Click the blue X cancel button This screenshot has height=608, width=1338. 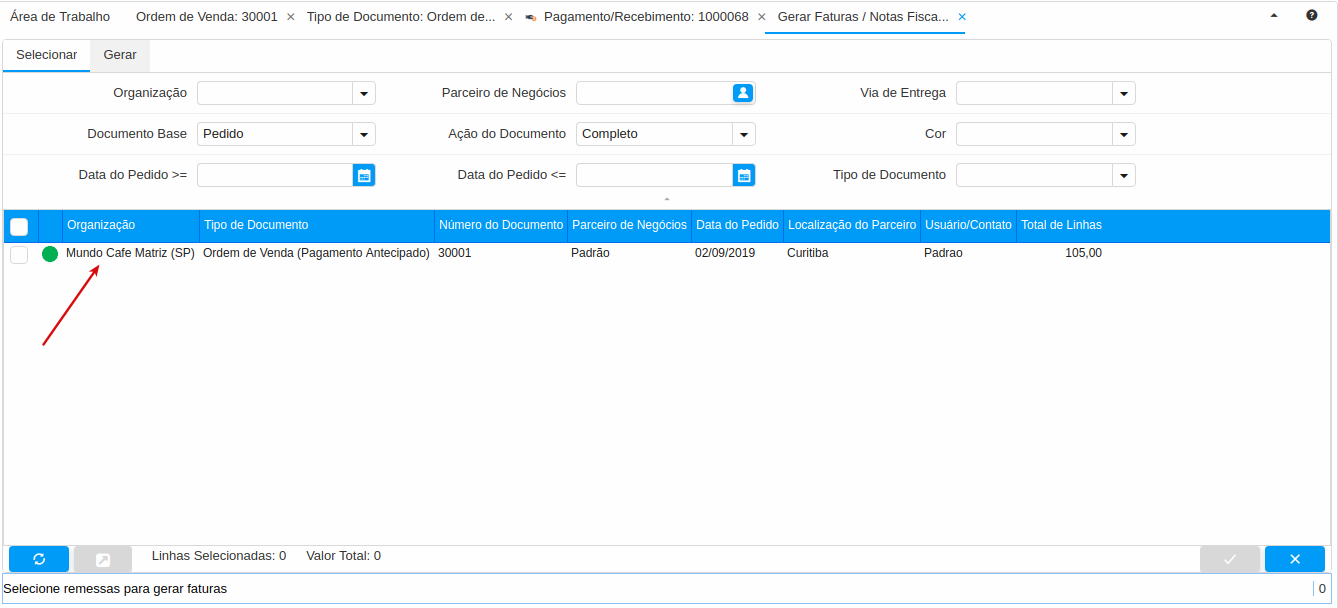(x=1294, y=559)
